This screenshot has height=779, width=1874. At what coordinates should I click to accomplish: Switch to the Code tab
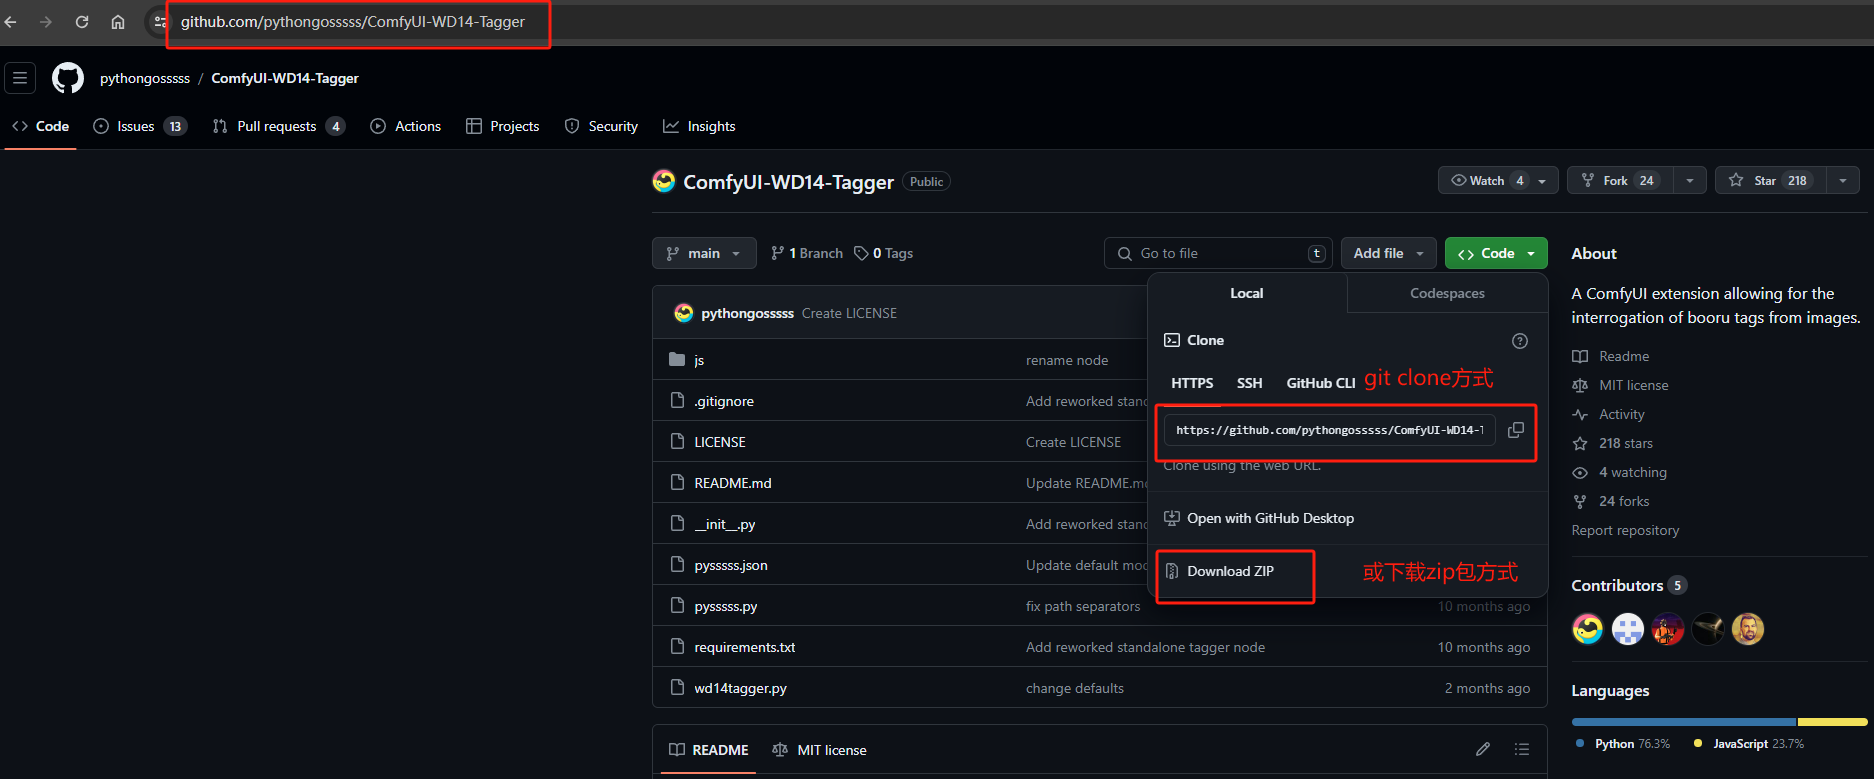(41, 126)
